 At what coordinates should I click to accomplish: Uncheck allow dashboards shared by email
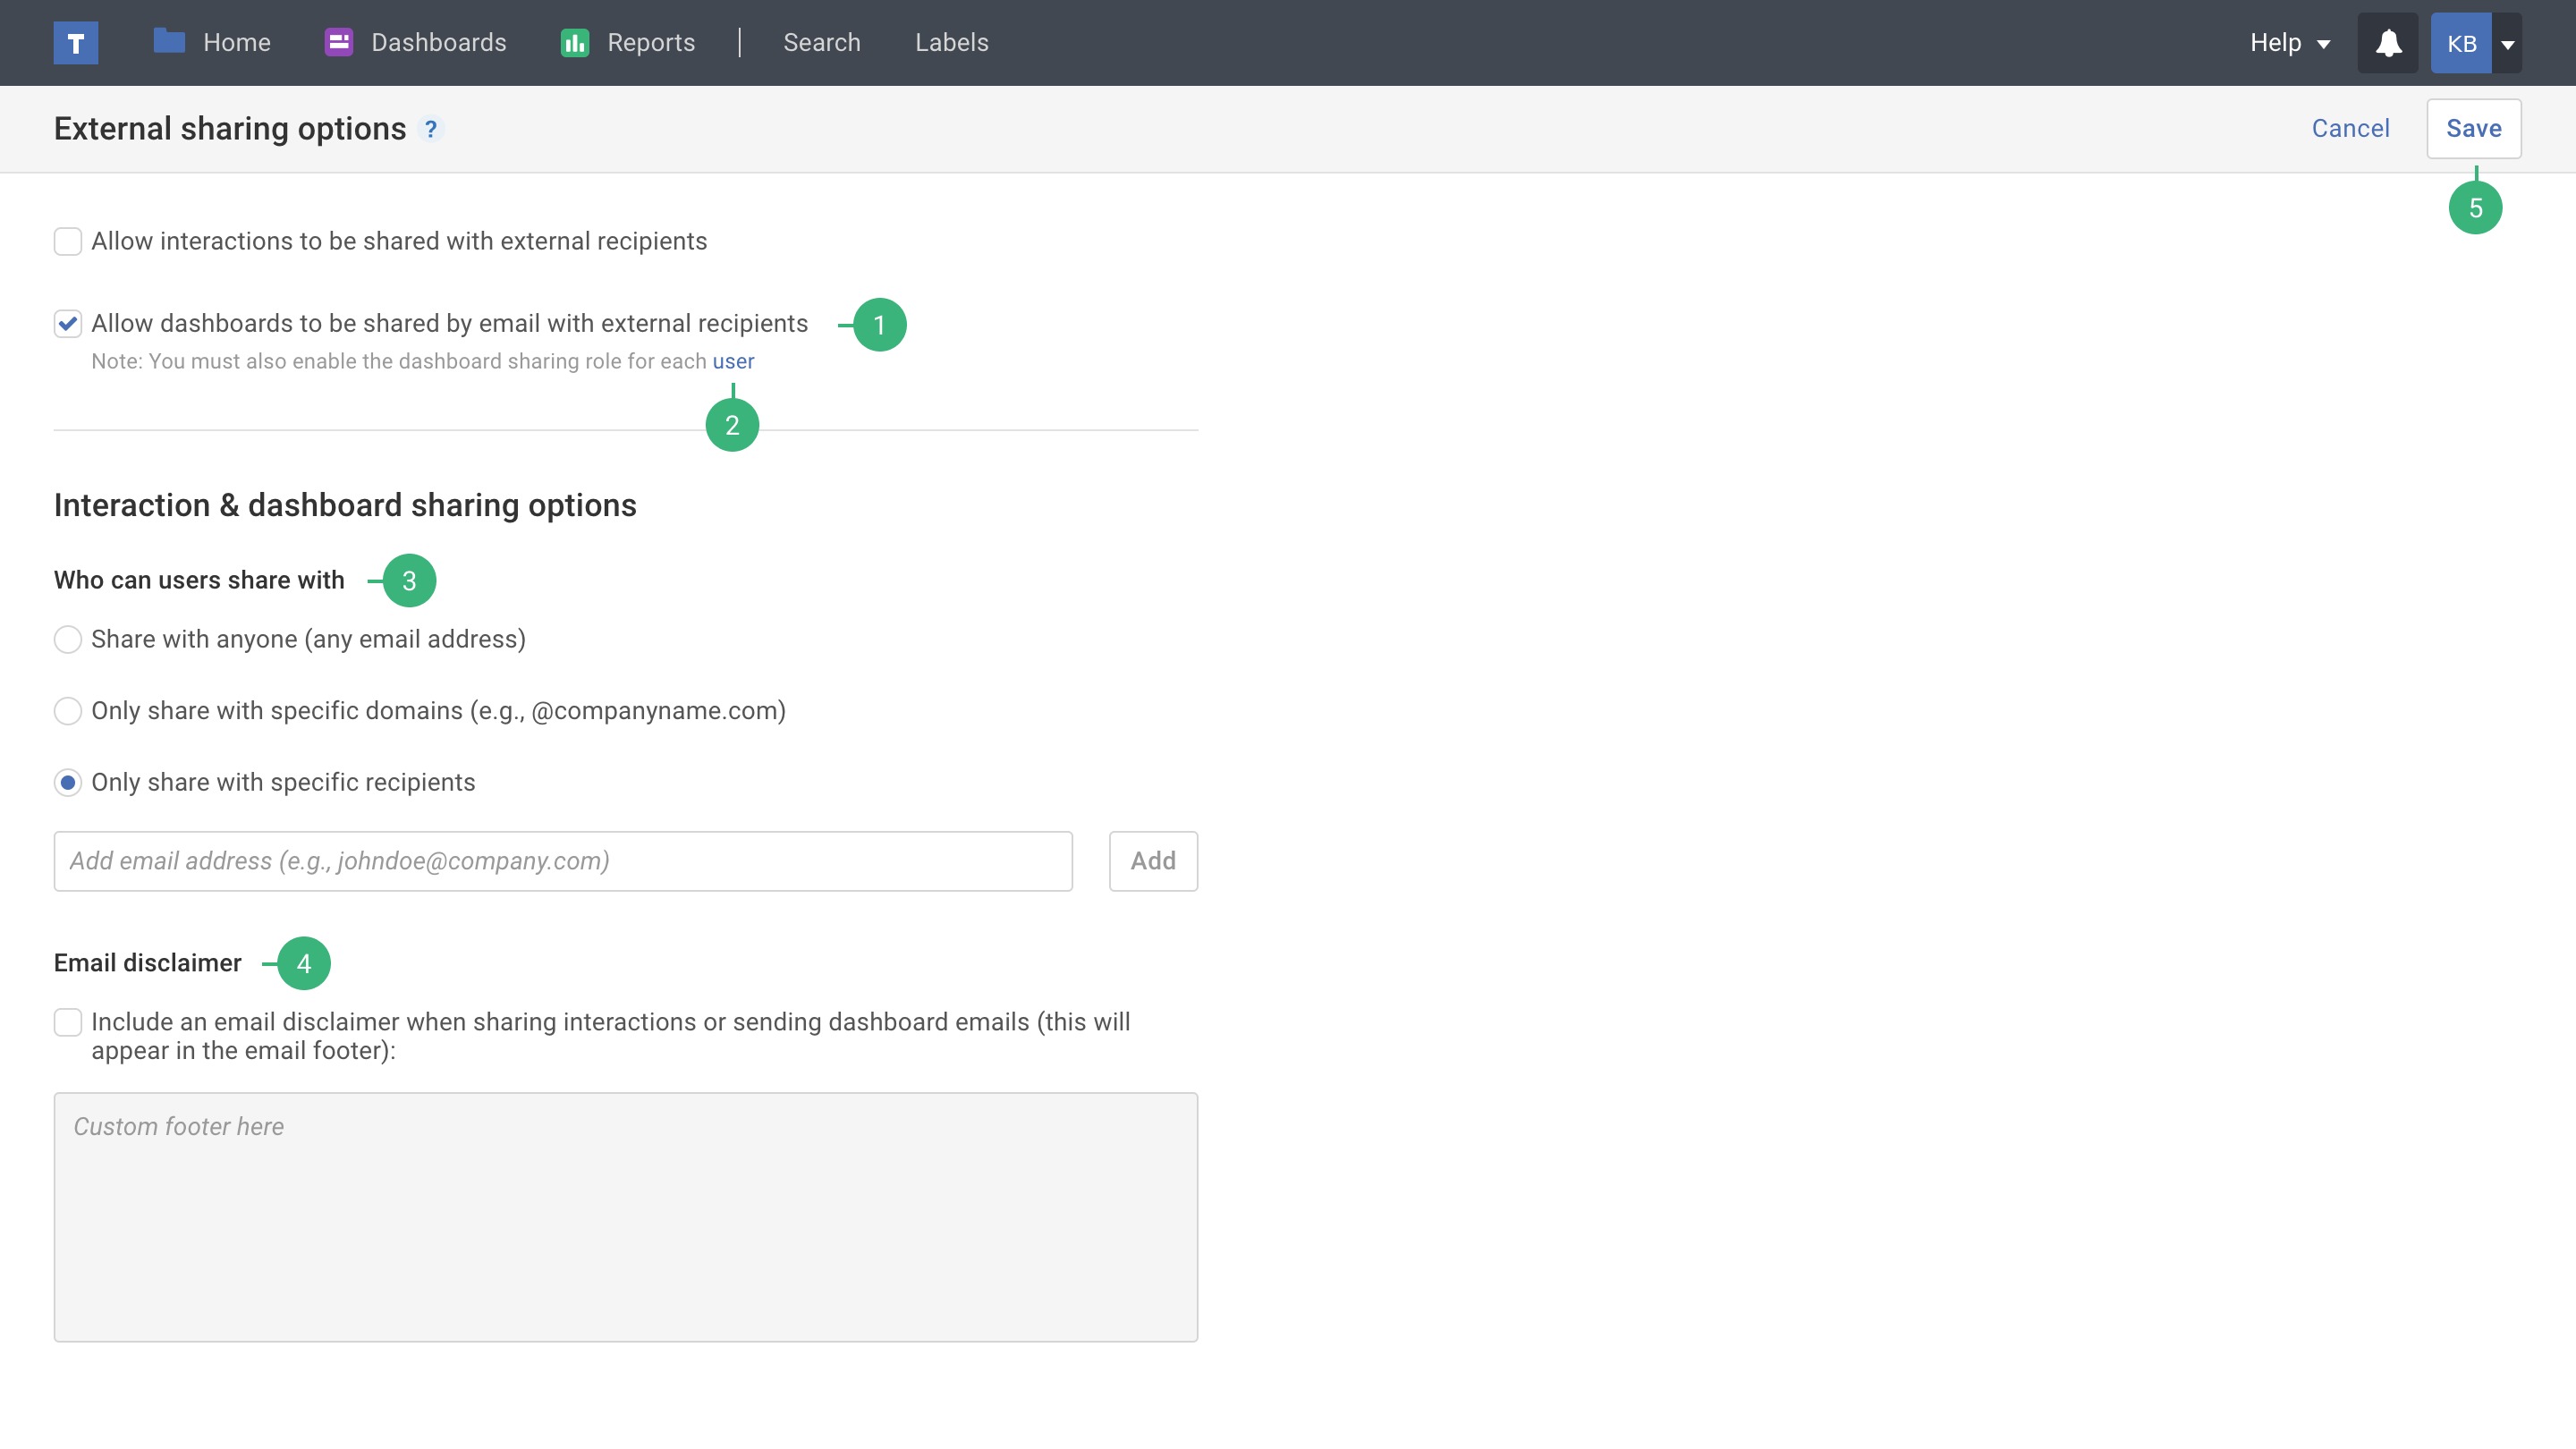68,323
